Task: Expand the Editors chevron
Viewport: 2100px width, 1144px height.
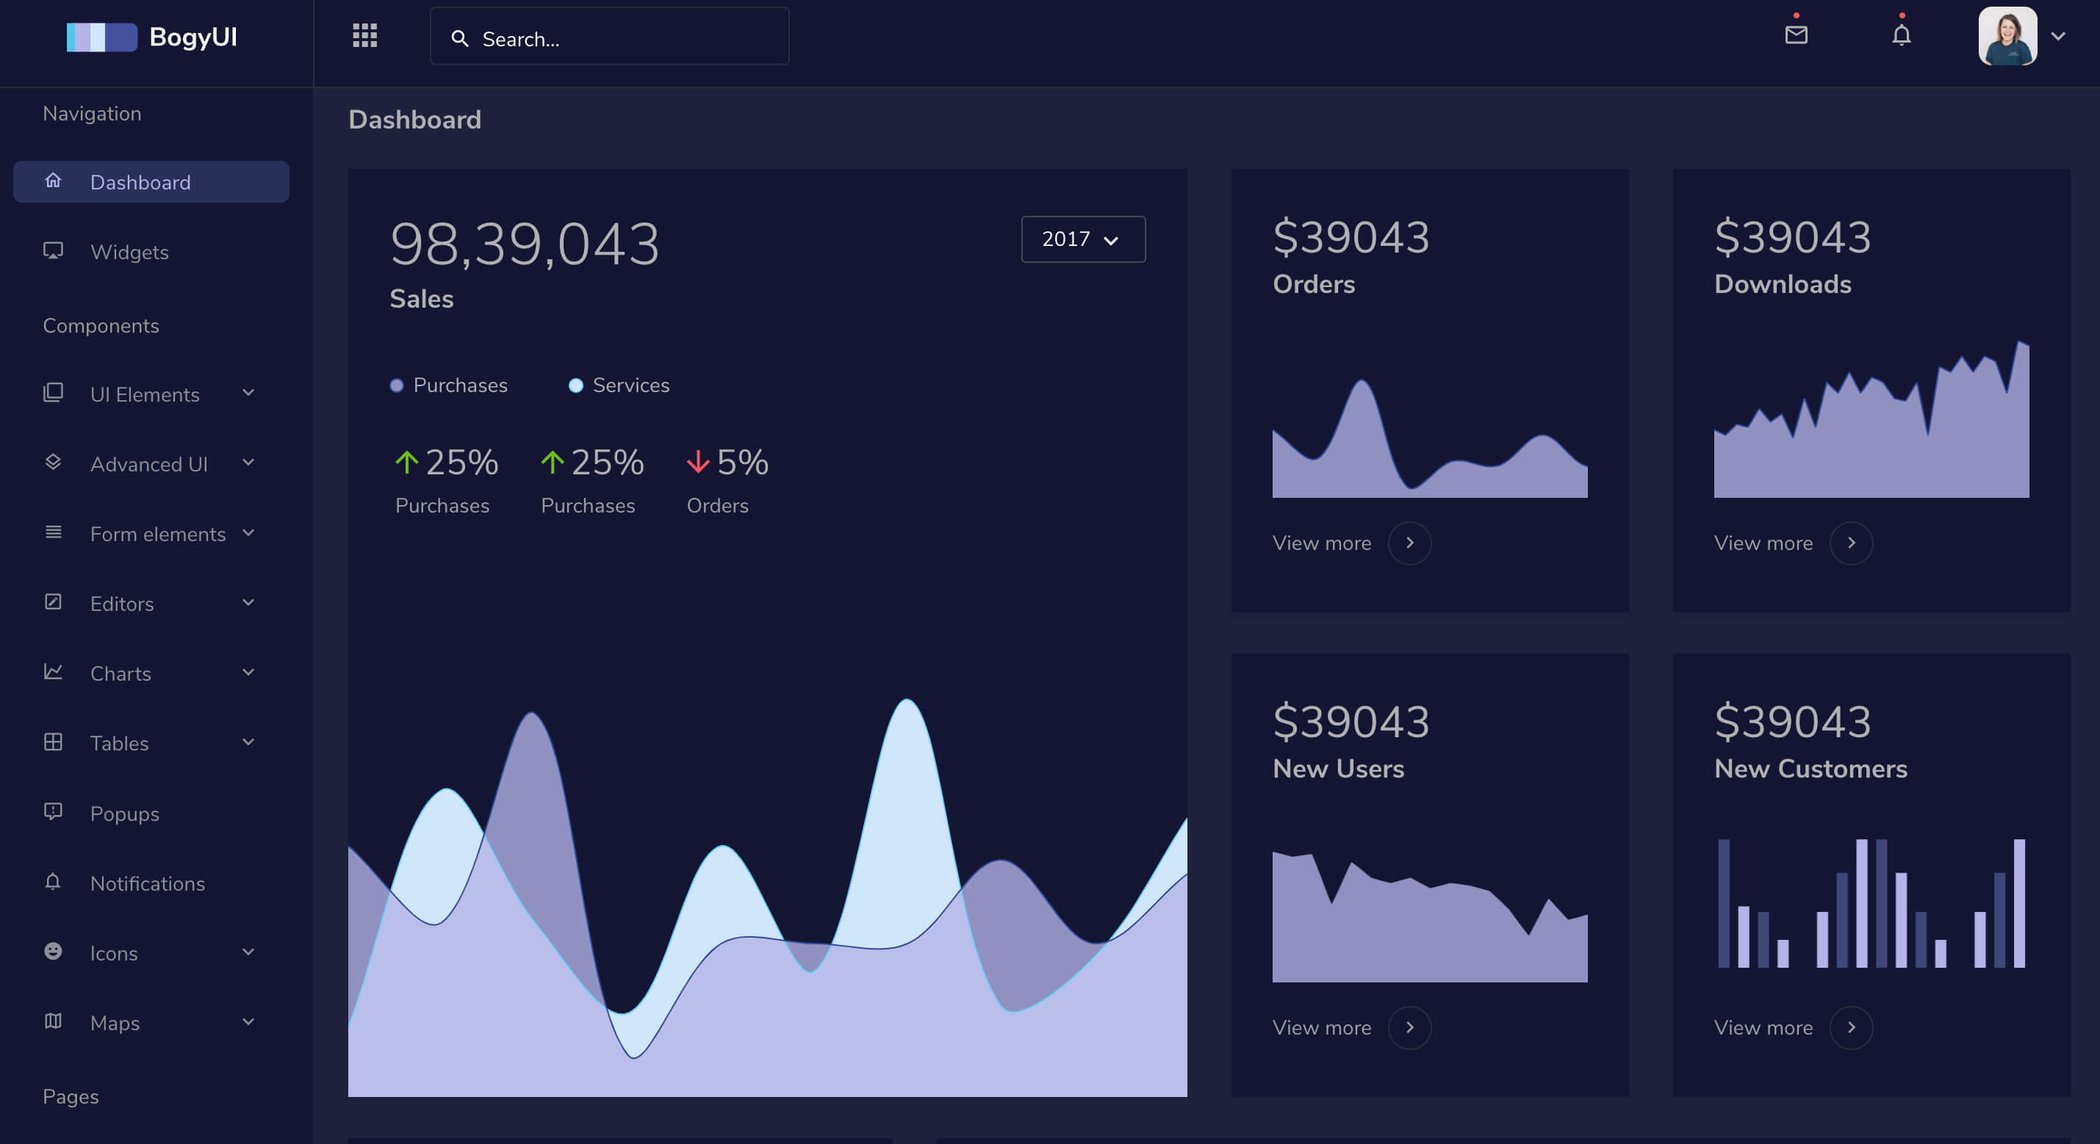Action: (248, 602)
